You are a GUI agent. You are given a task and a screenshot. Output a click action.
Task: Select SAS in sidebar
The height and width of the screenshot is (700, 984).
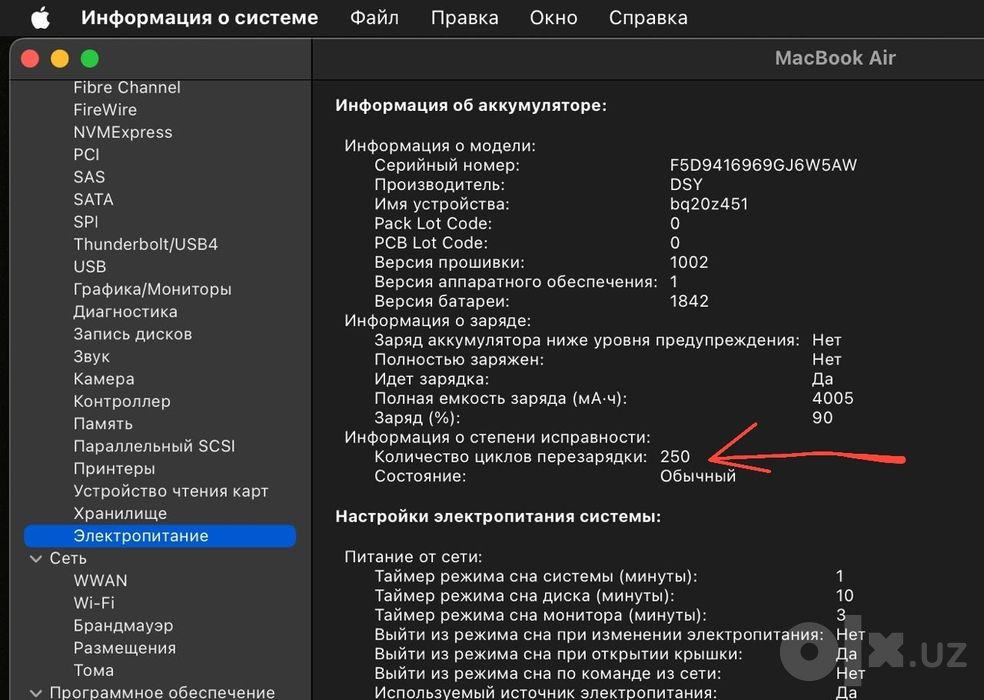[89, 177]
